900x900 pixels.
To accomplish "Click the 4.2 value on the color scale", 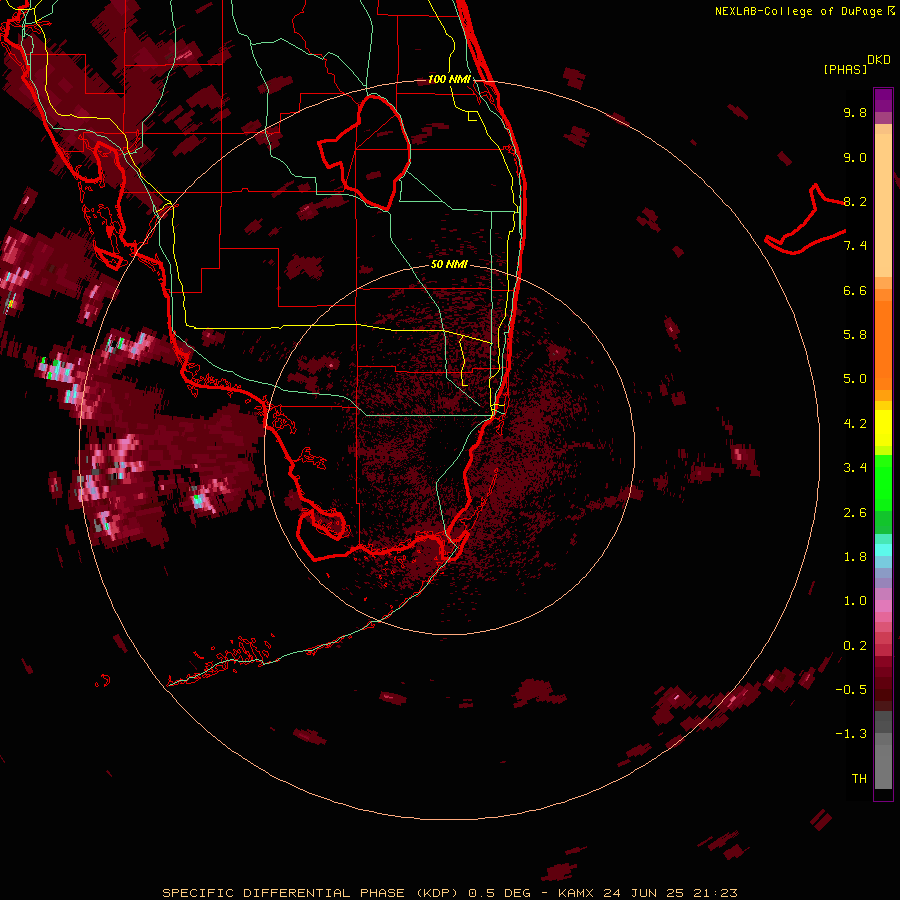I will (x=855, y=424).
